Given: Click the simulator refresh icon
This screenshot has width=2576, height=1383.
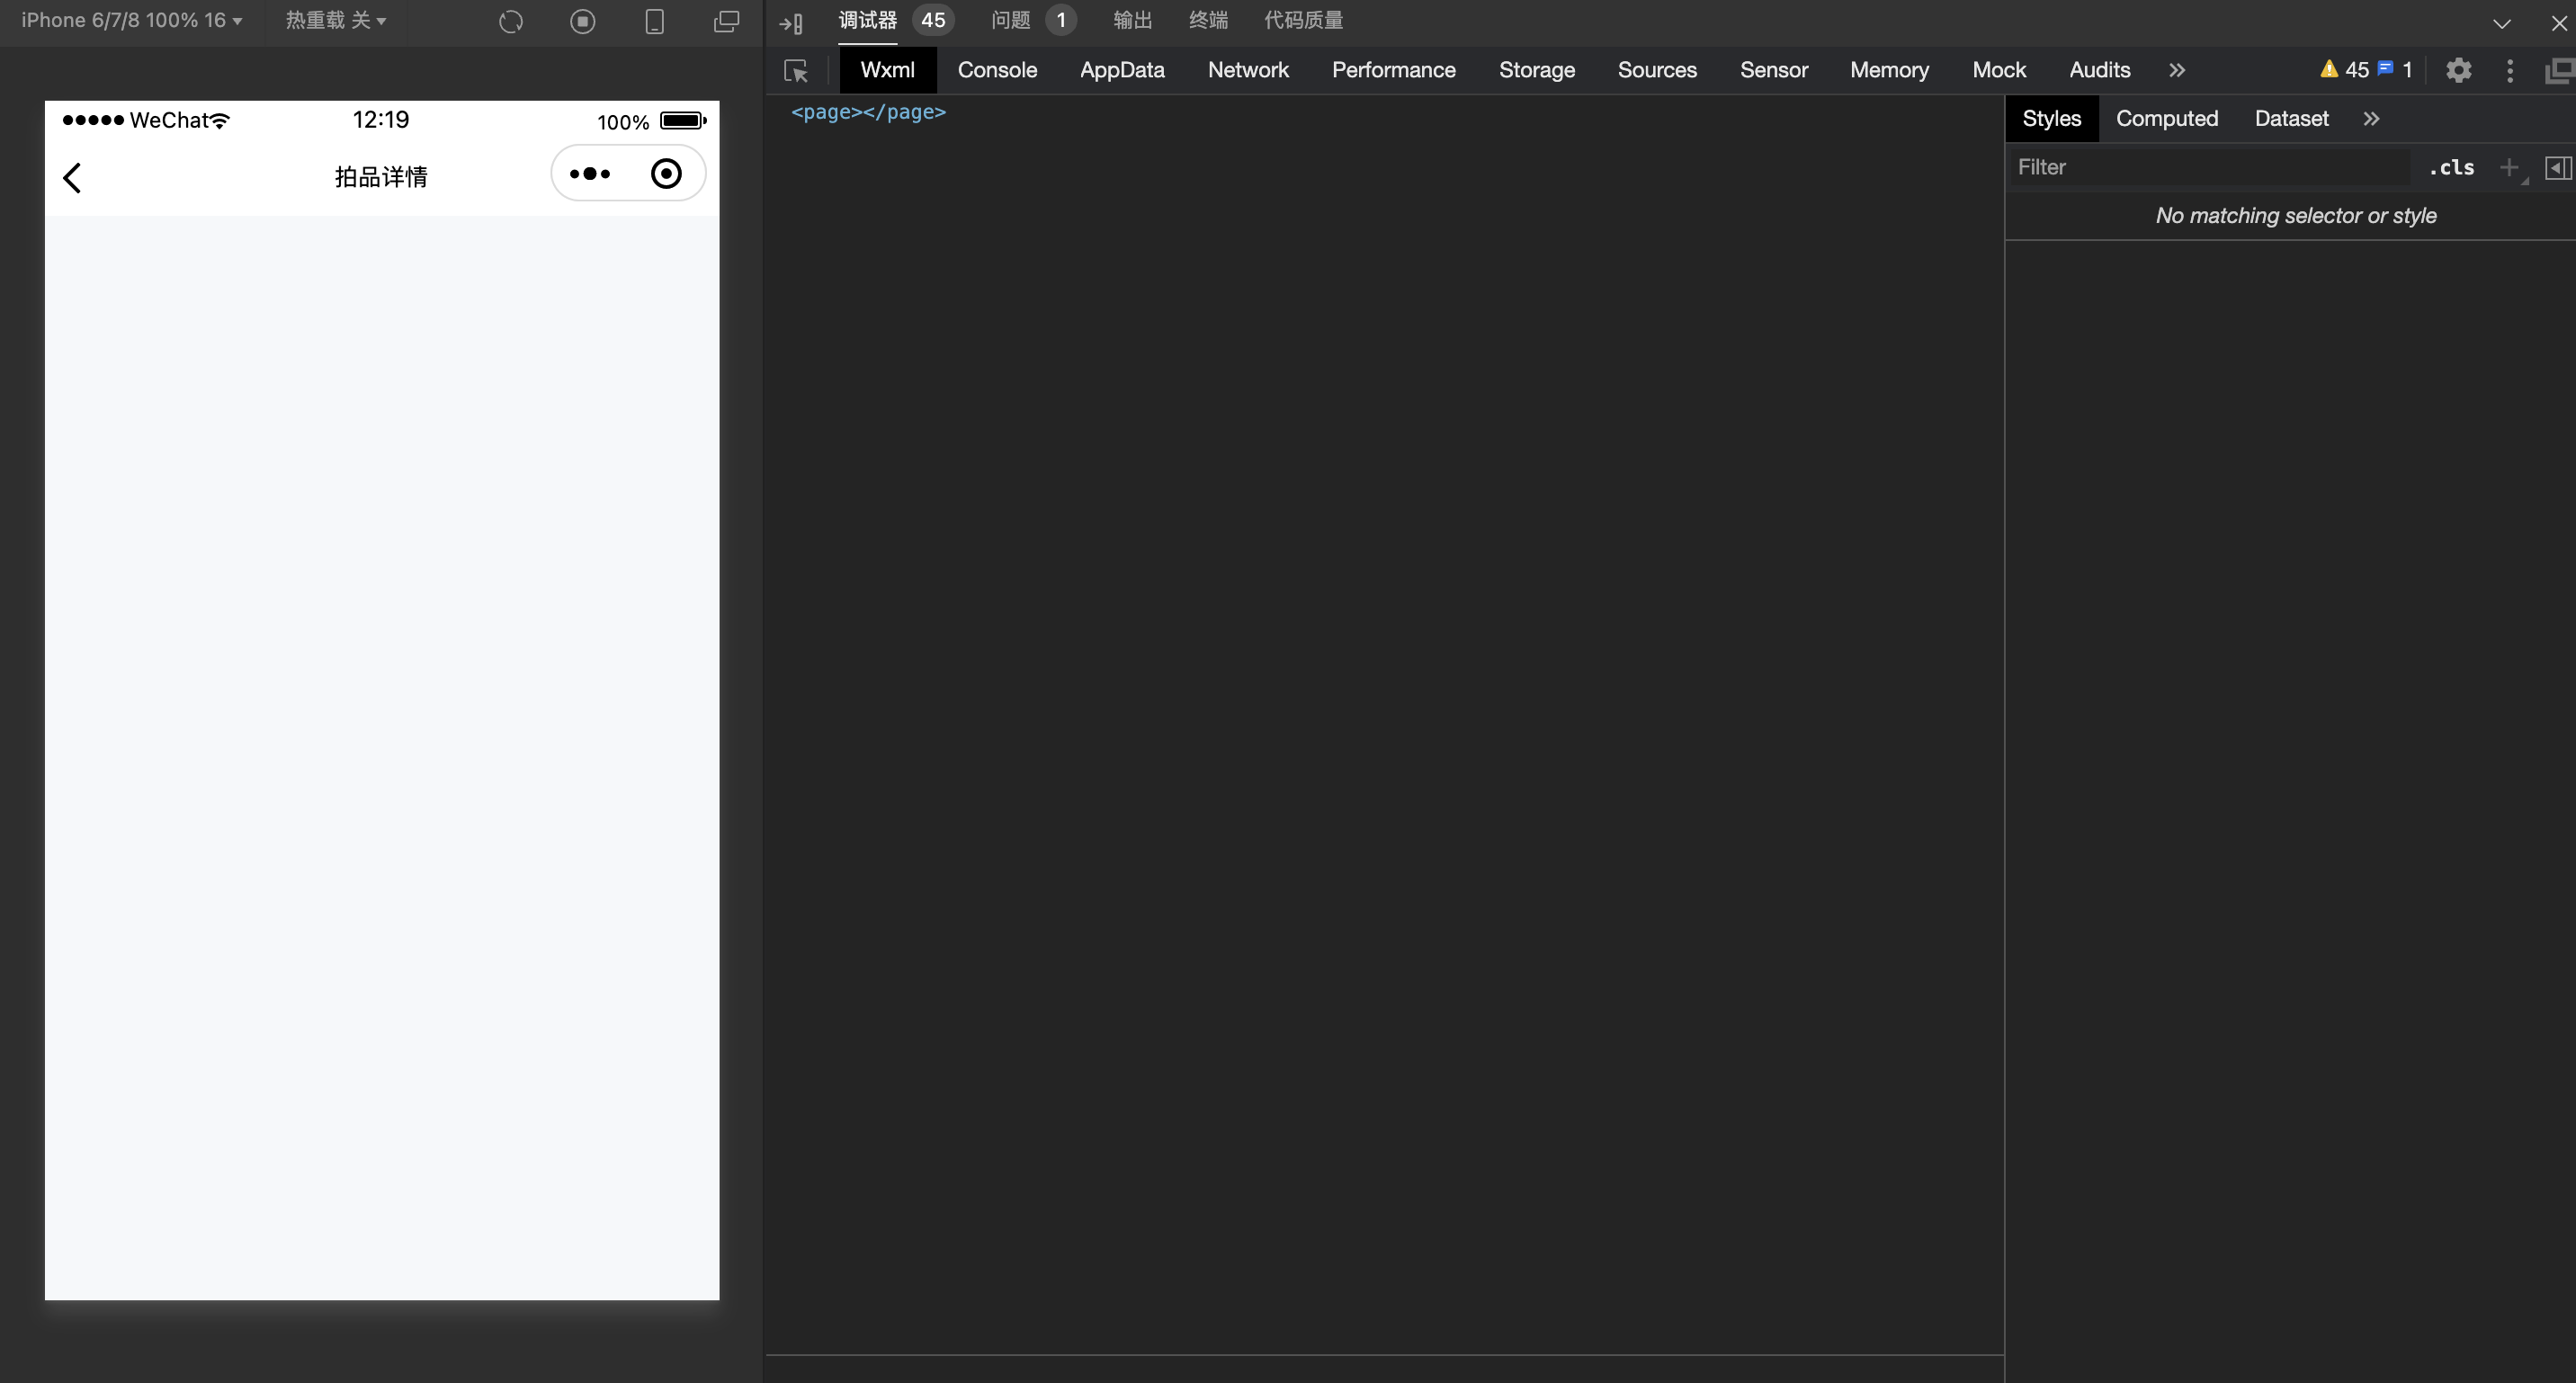Looking at the screenshot, I should click(x=511, y=21).
